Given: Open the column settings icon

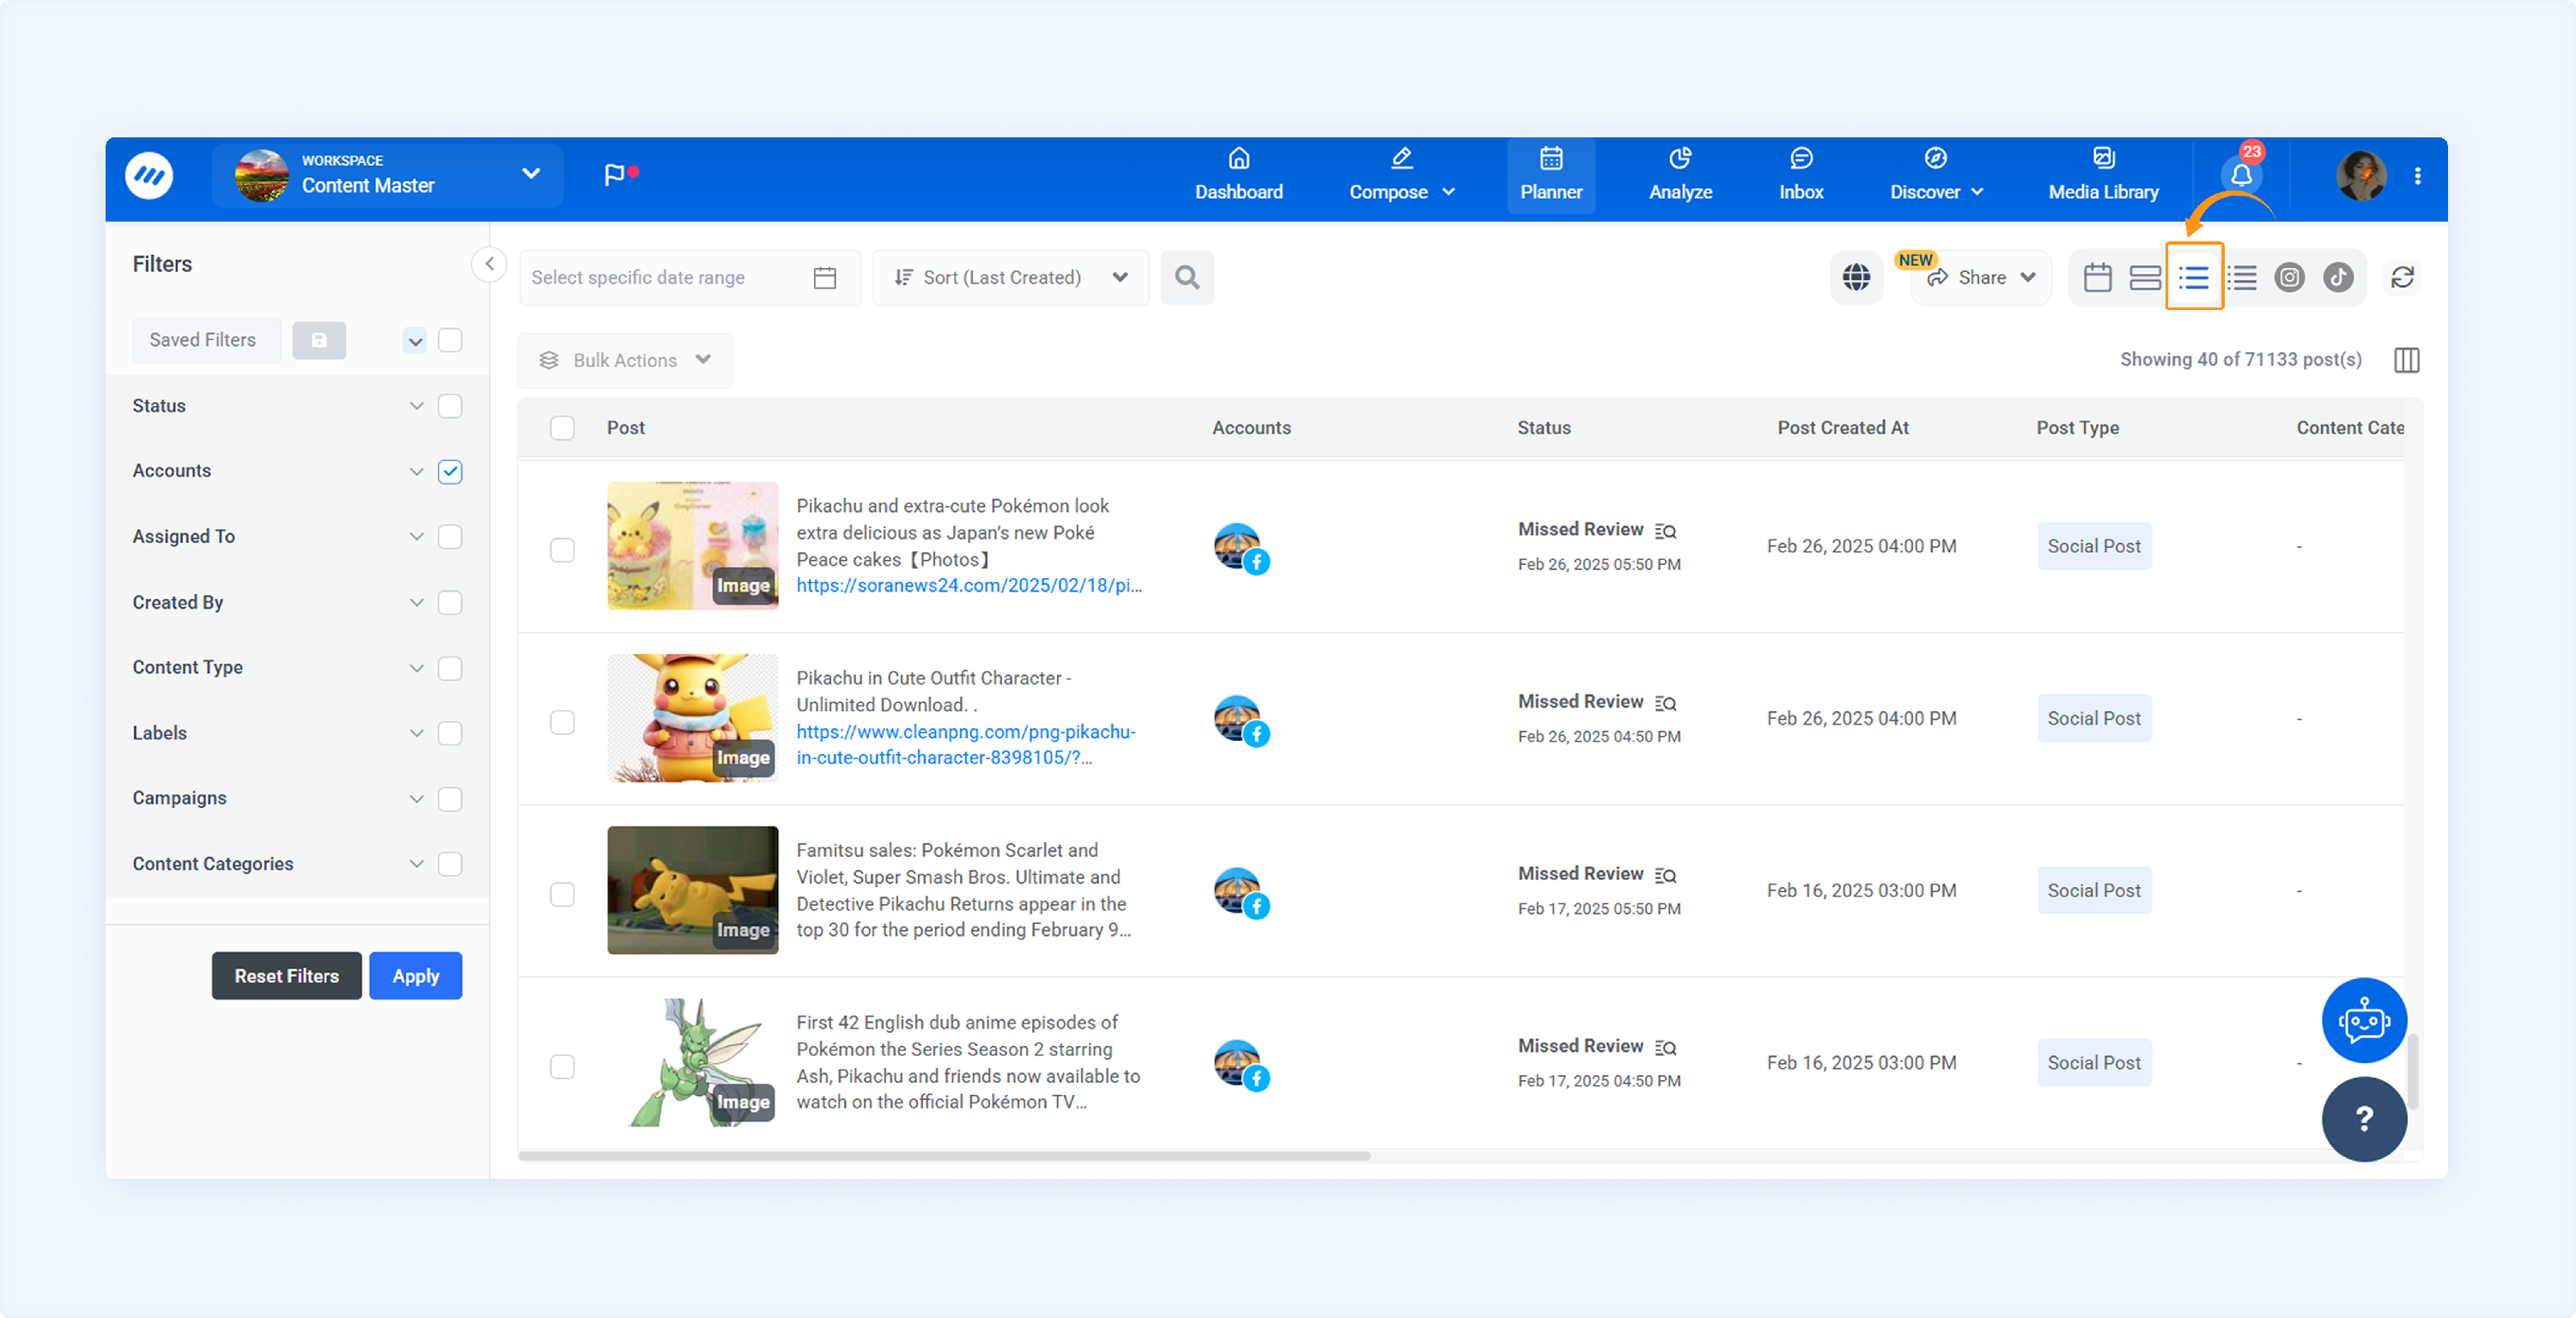Looking at the screenshot, I should pos(2407,360).
